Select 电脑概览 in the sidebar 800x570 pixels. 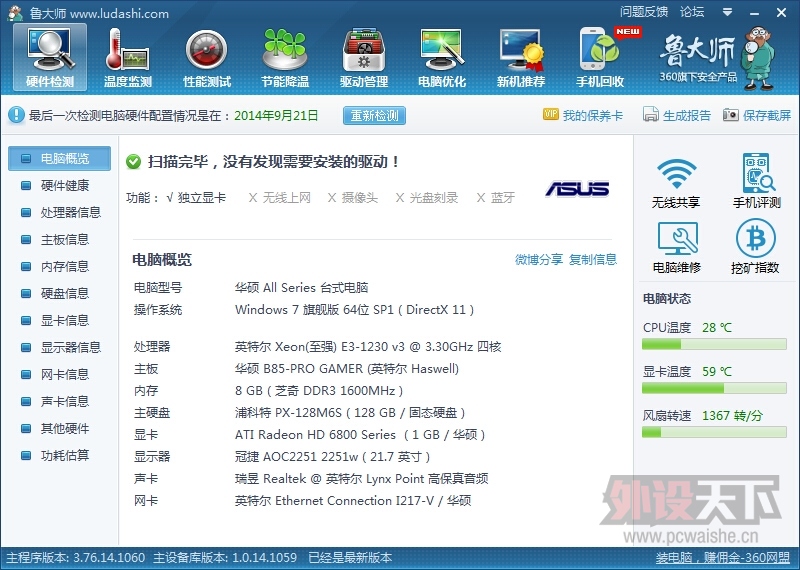(59, 158)
